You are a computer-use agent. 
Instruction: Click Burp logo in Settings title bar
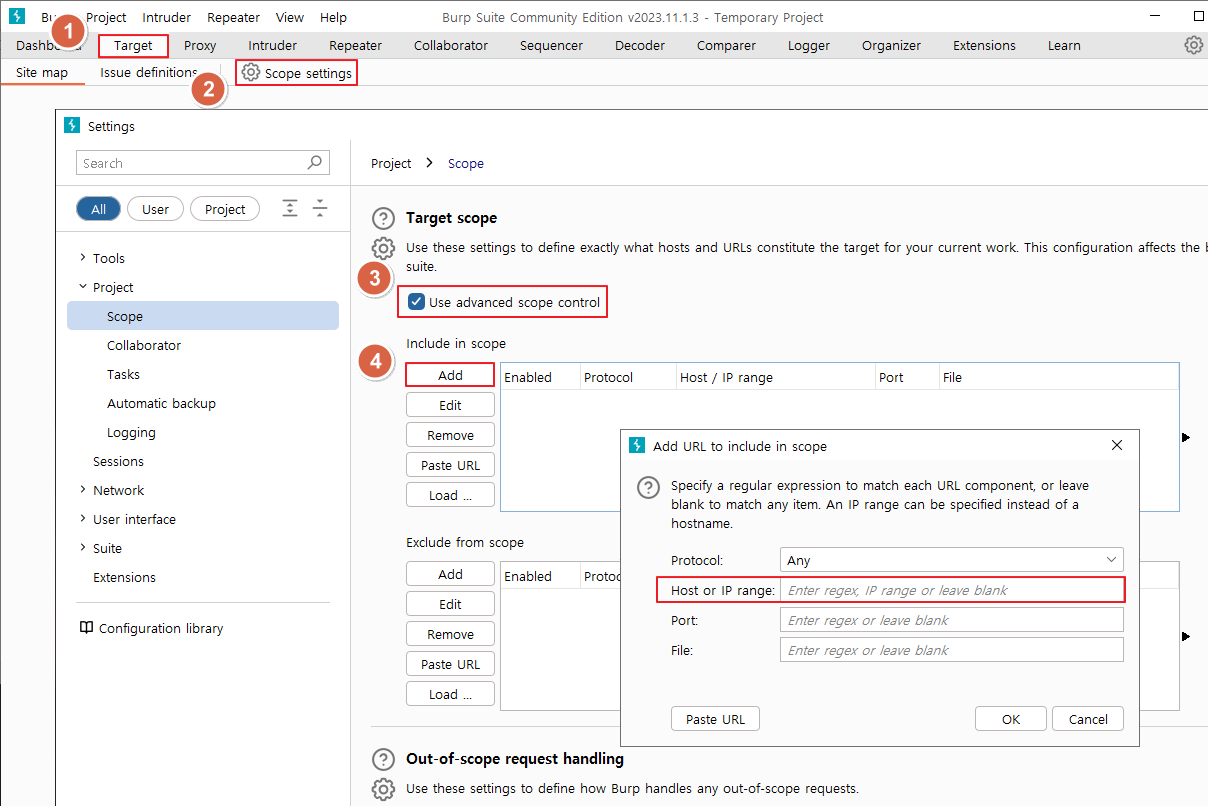point(71,126)
